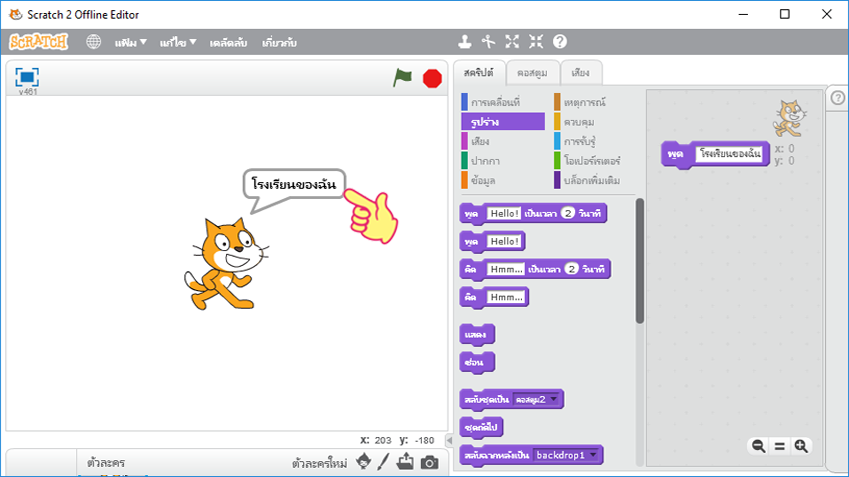Open the language globe menu
This screenshot has width=849, height=477.
click(93, 42)
